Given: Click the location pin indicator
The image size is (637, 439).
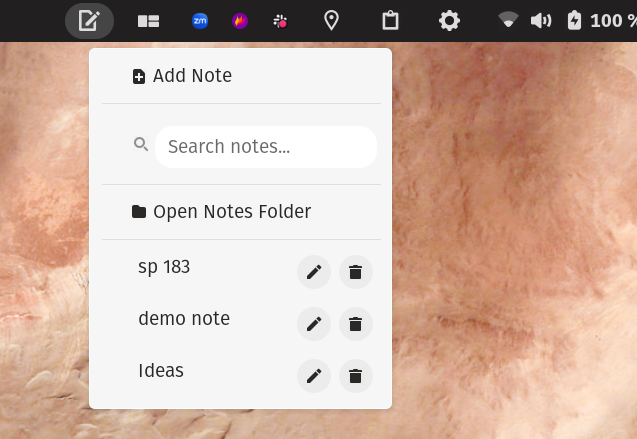Looking at the screenshot, I should tap(331, 20).
